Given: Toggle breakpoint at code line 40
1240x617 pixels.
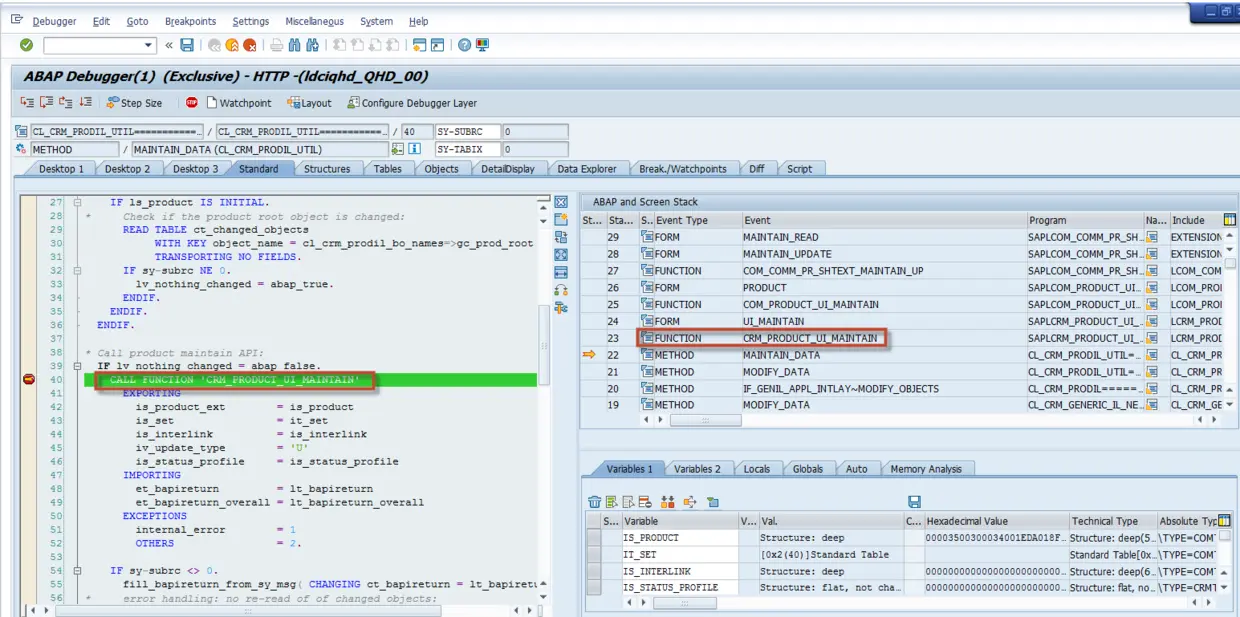Looking at the screenshot, I should (29, 380).
